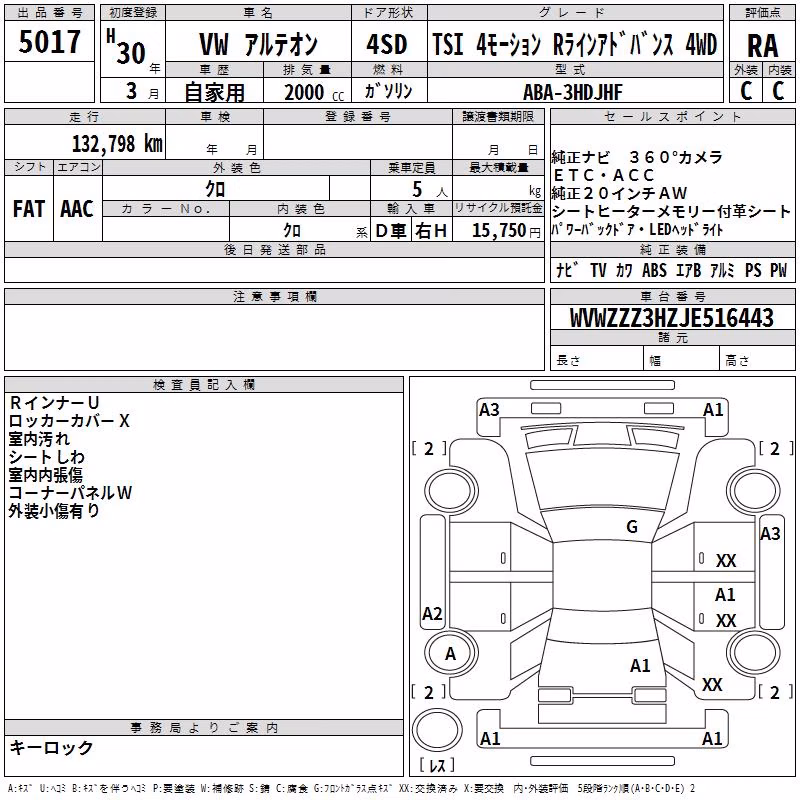Select the interior color クロ under 内装色

point(292,230)
